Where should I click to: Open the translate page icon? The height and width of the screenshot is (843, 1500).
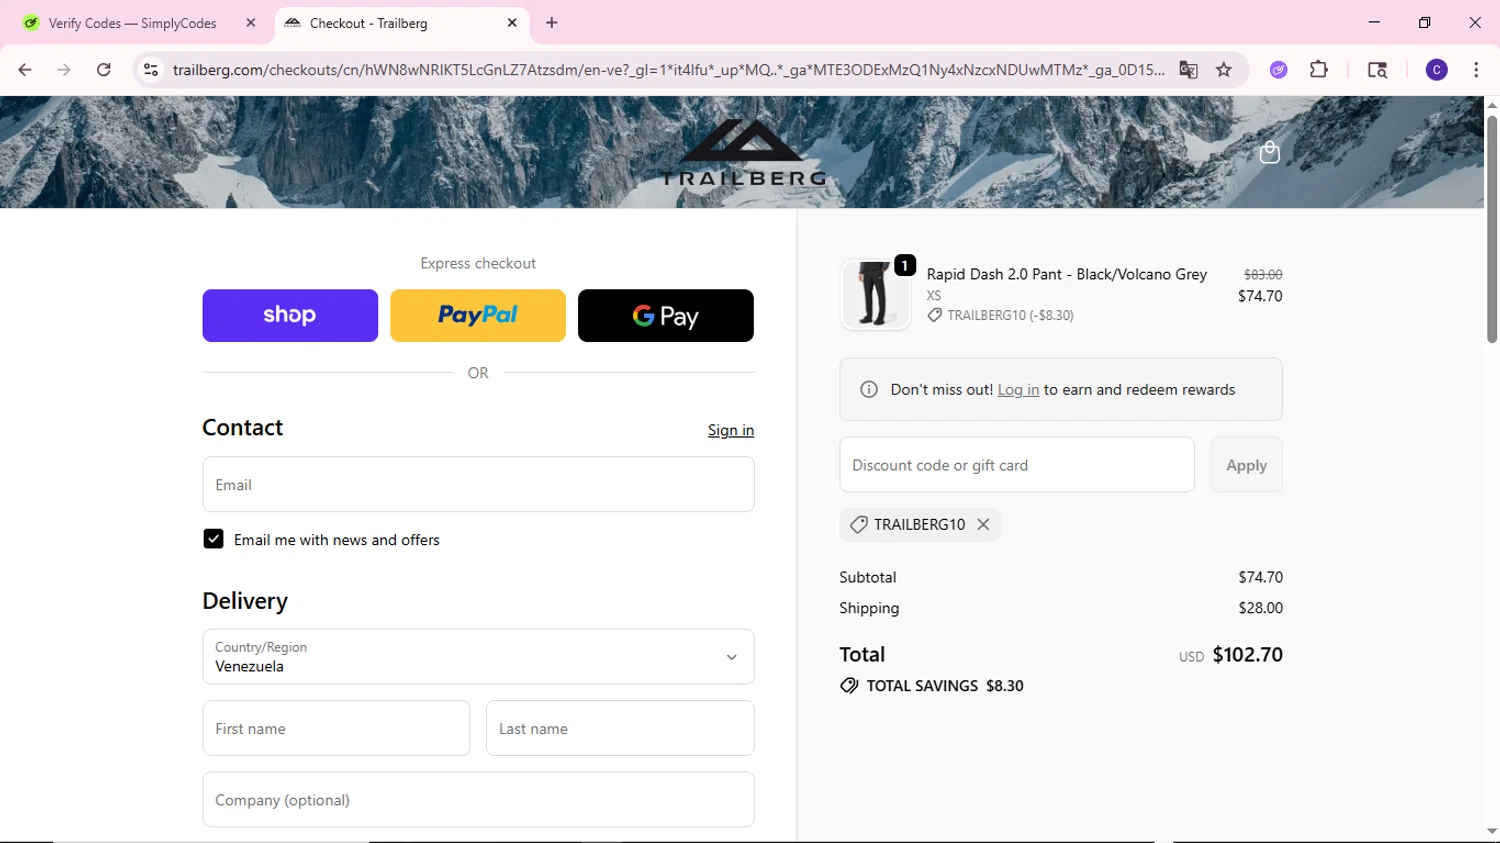click(x=1188, y=70)
